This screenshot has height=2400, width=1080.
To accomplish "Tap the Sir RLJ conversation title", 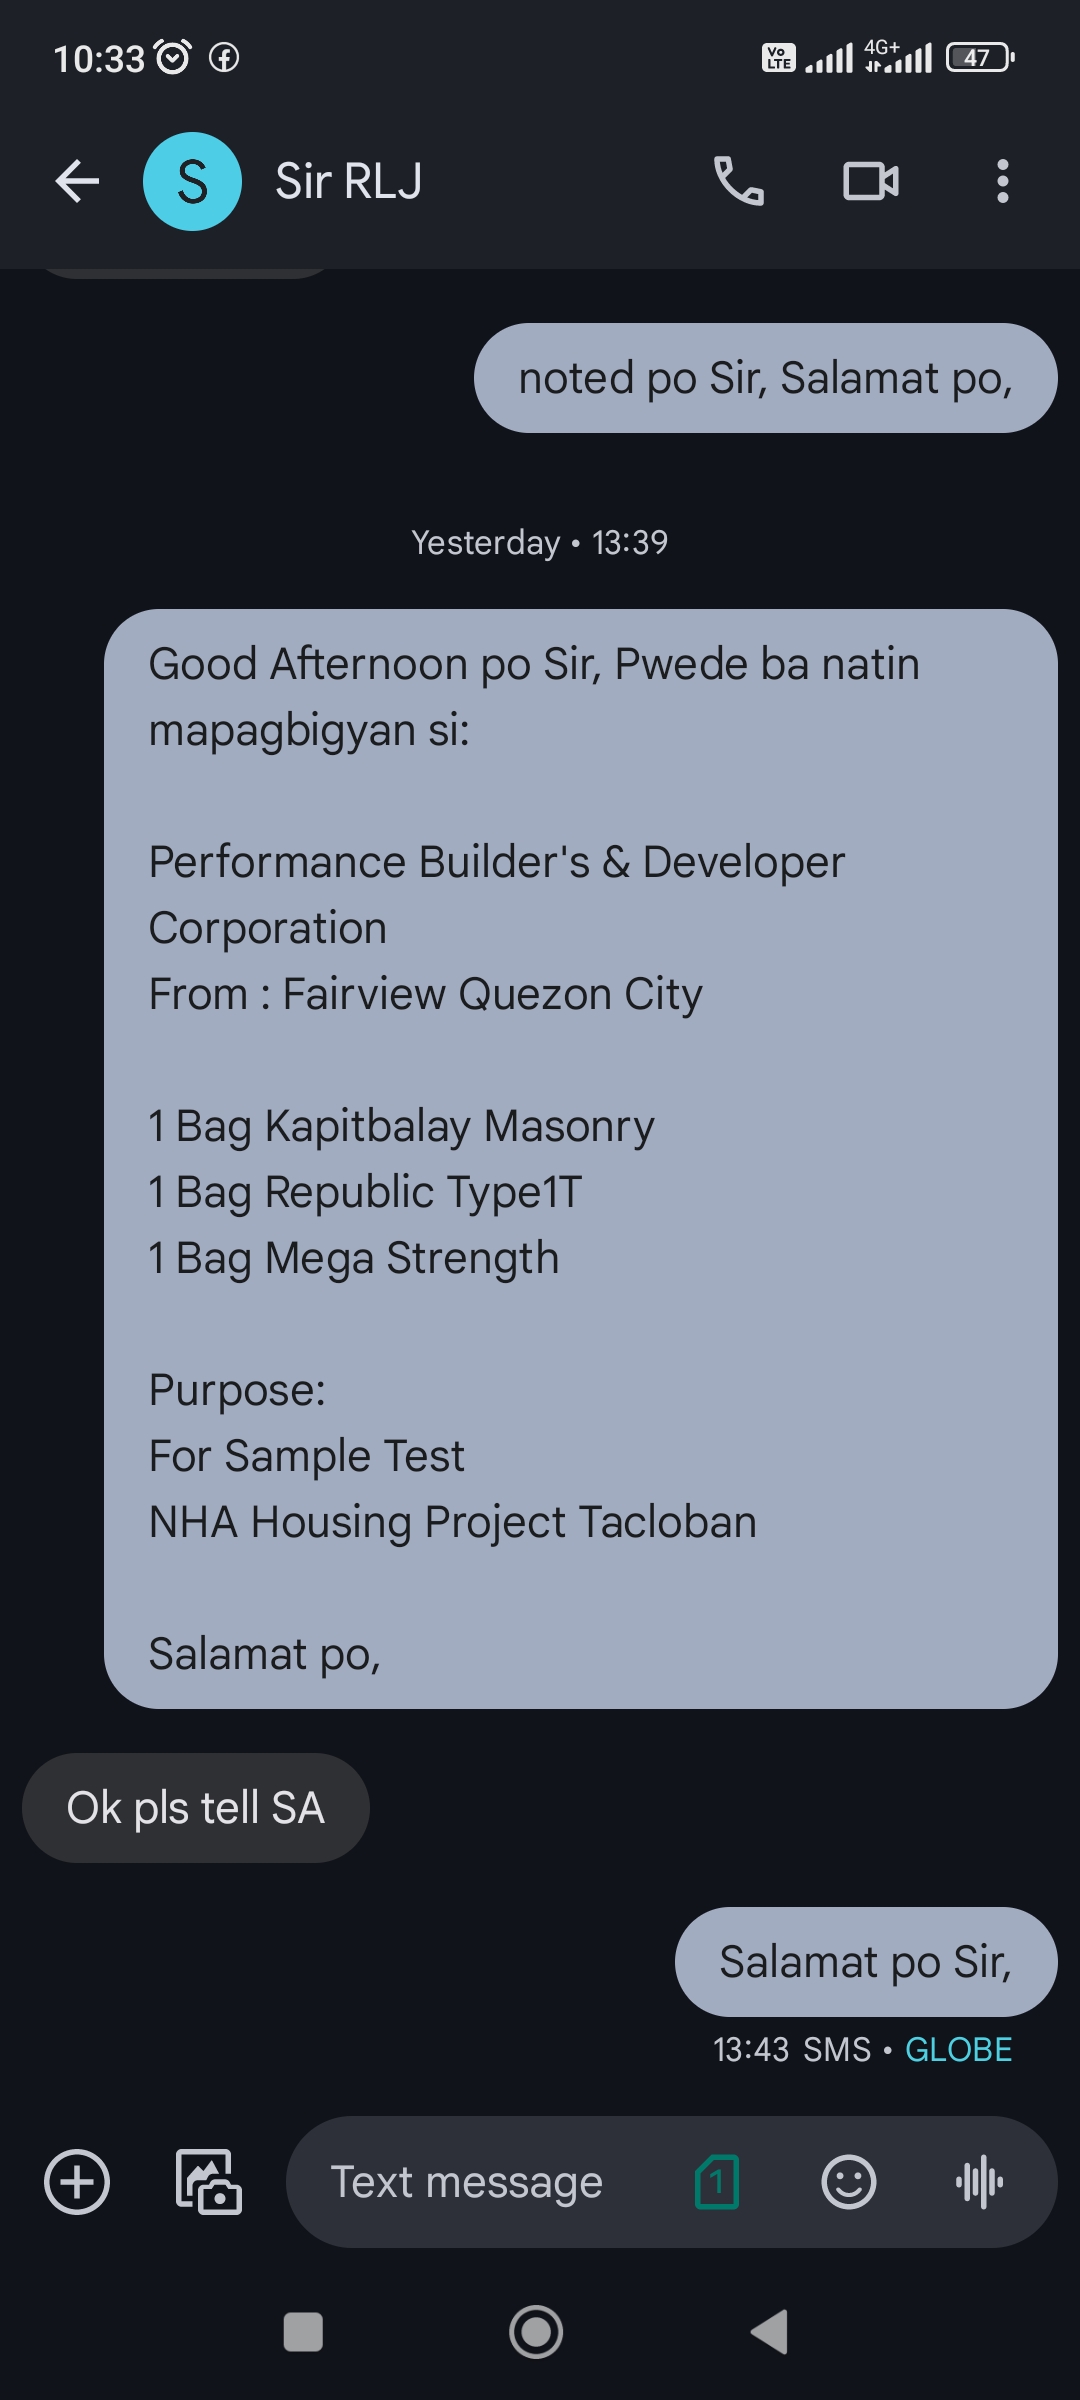I will (349, 182).
